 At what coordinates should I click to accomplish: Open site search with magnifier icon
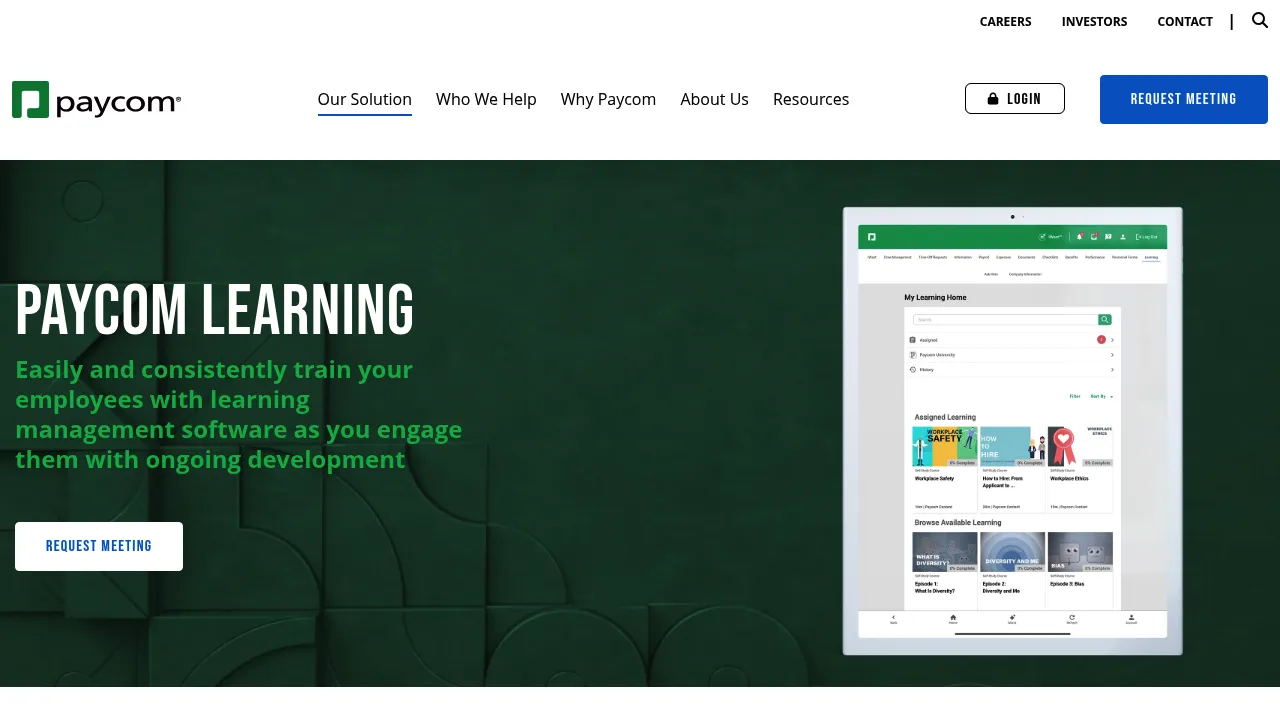[x=1260, y=20]
